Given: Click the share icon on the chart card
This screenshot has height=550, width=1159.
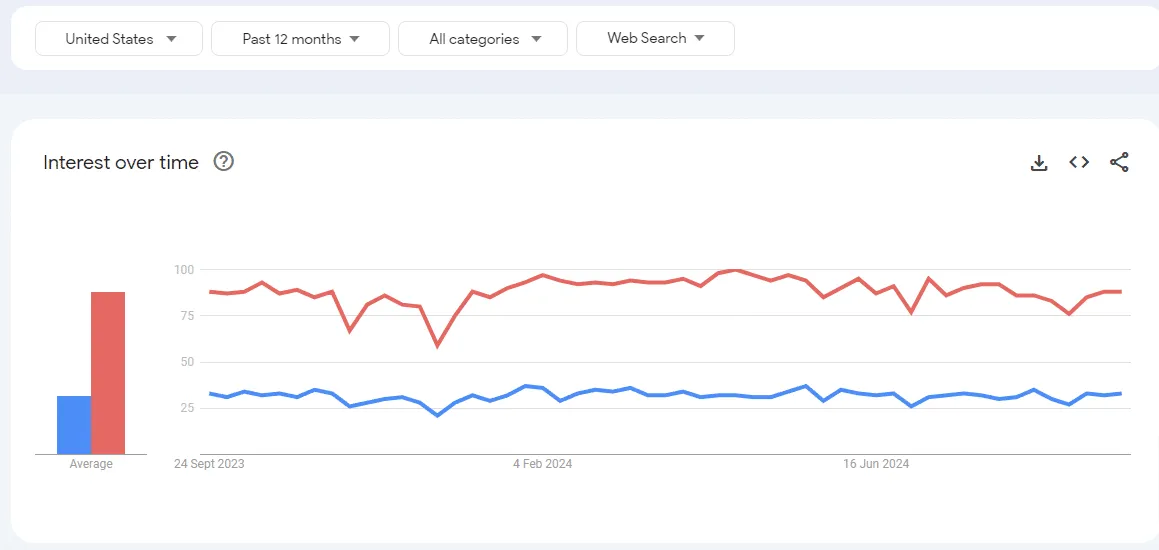Looking at the screenshot, I should 1119,162.
